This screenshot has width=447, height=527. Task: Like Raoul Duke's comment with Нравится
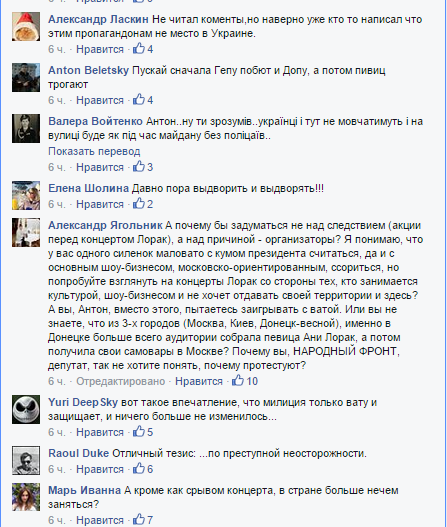coord(100,469)
